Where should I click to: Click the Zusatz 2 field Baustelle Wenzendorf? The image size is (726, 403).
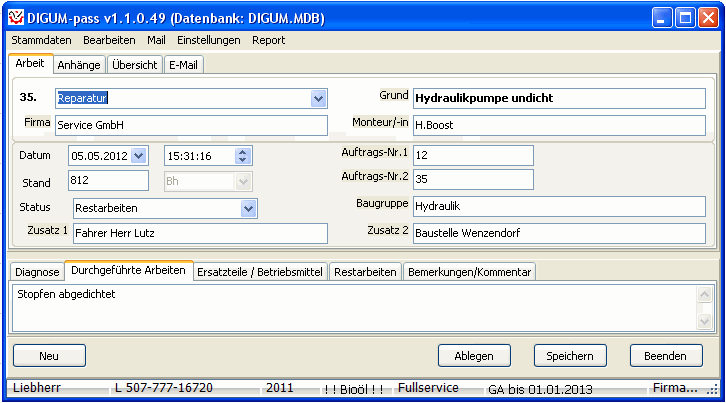coord(559,233)
